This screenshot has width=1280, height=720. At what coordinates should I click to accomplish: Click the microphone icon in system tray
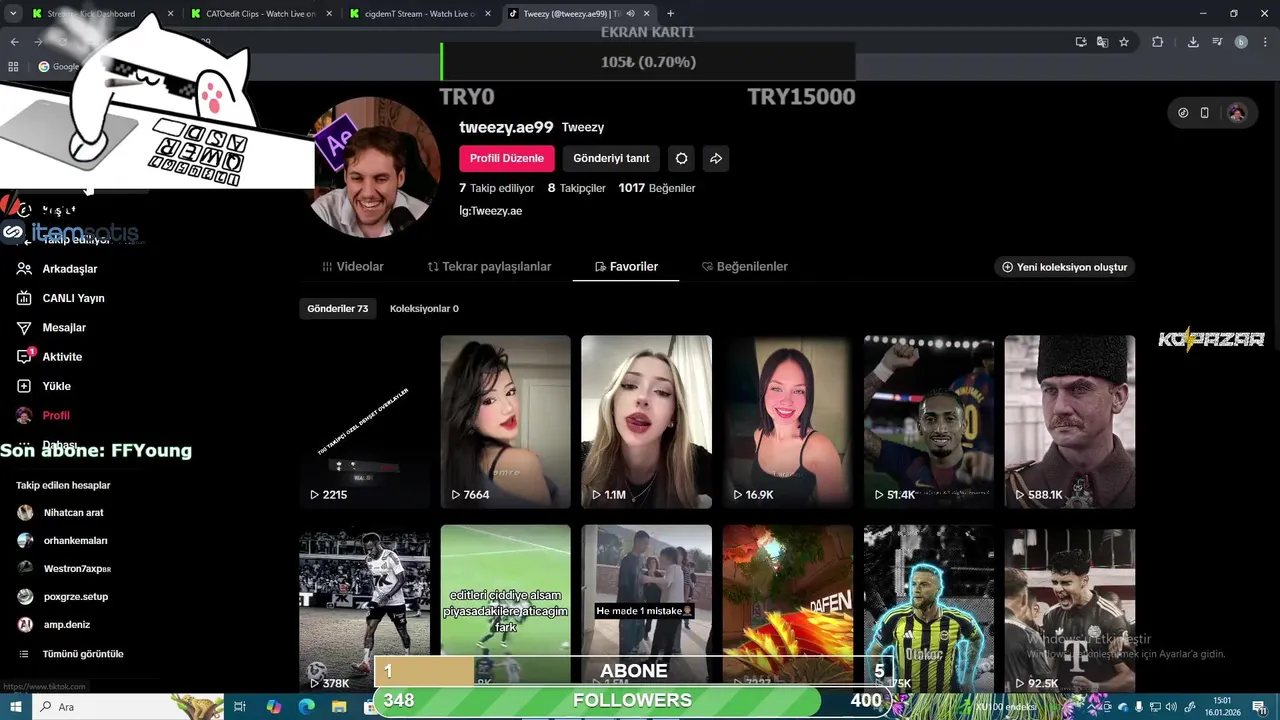1138,707
